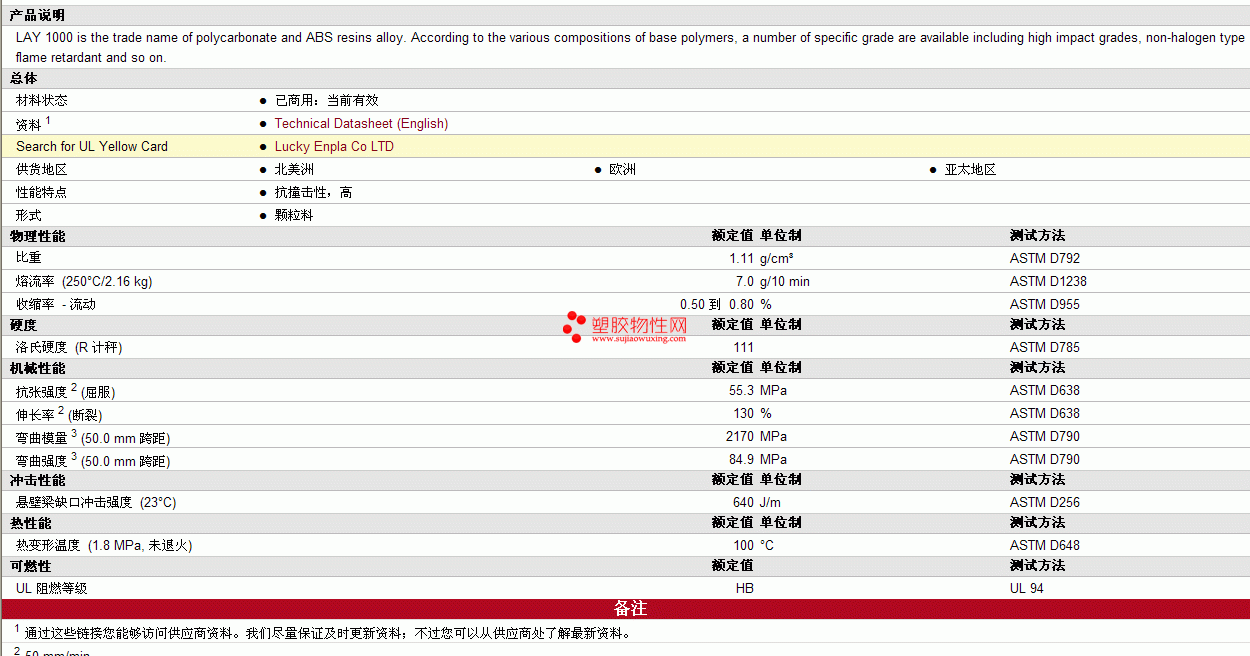Click ASTM D638 in the 伸长率 row
The image size is (1250, 656).
(1045, 414)
